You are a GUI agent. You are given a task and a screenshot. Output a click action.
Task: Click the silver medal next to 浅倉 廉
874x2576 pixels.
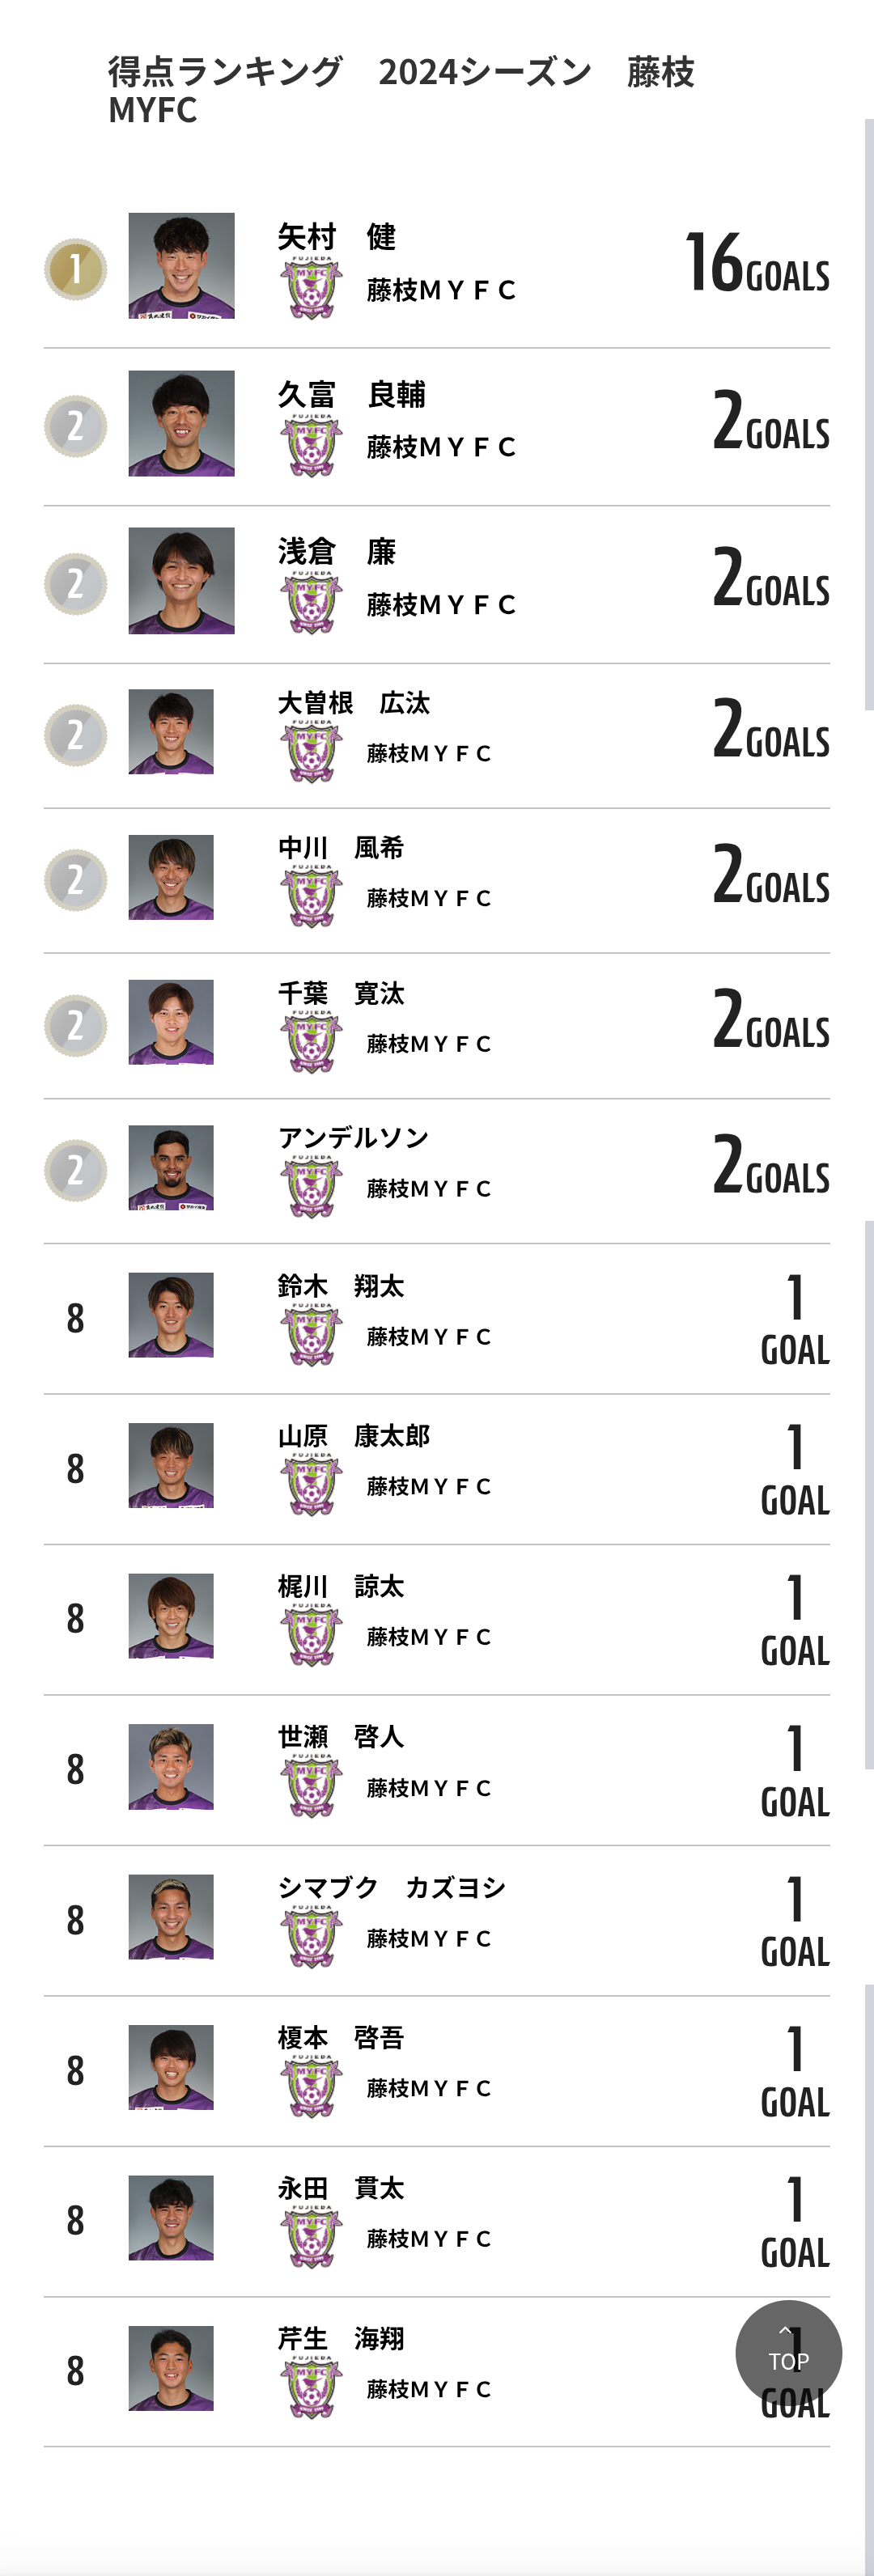click(x=75, y=583)
